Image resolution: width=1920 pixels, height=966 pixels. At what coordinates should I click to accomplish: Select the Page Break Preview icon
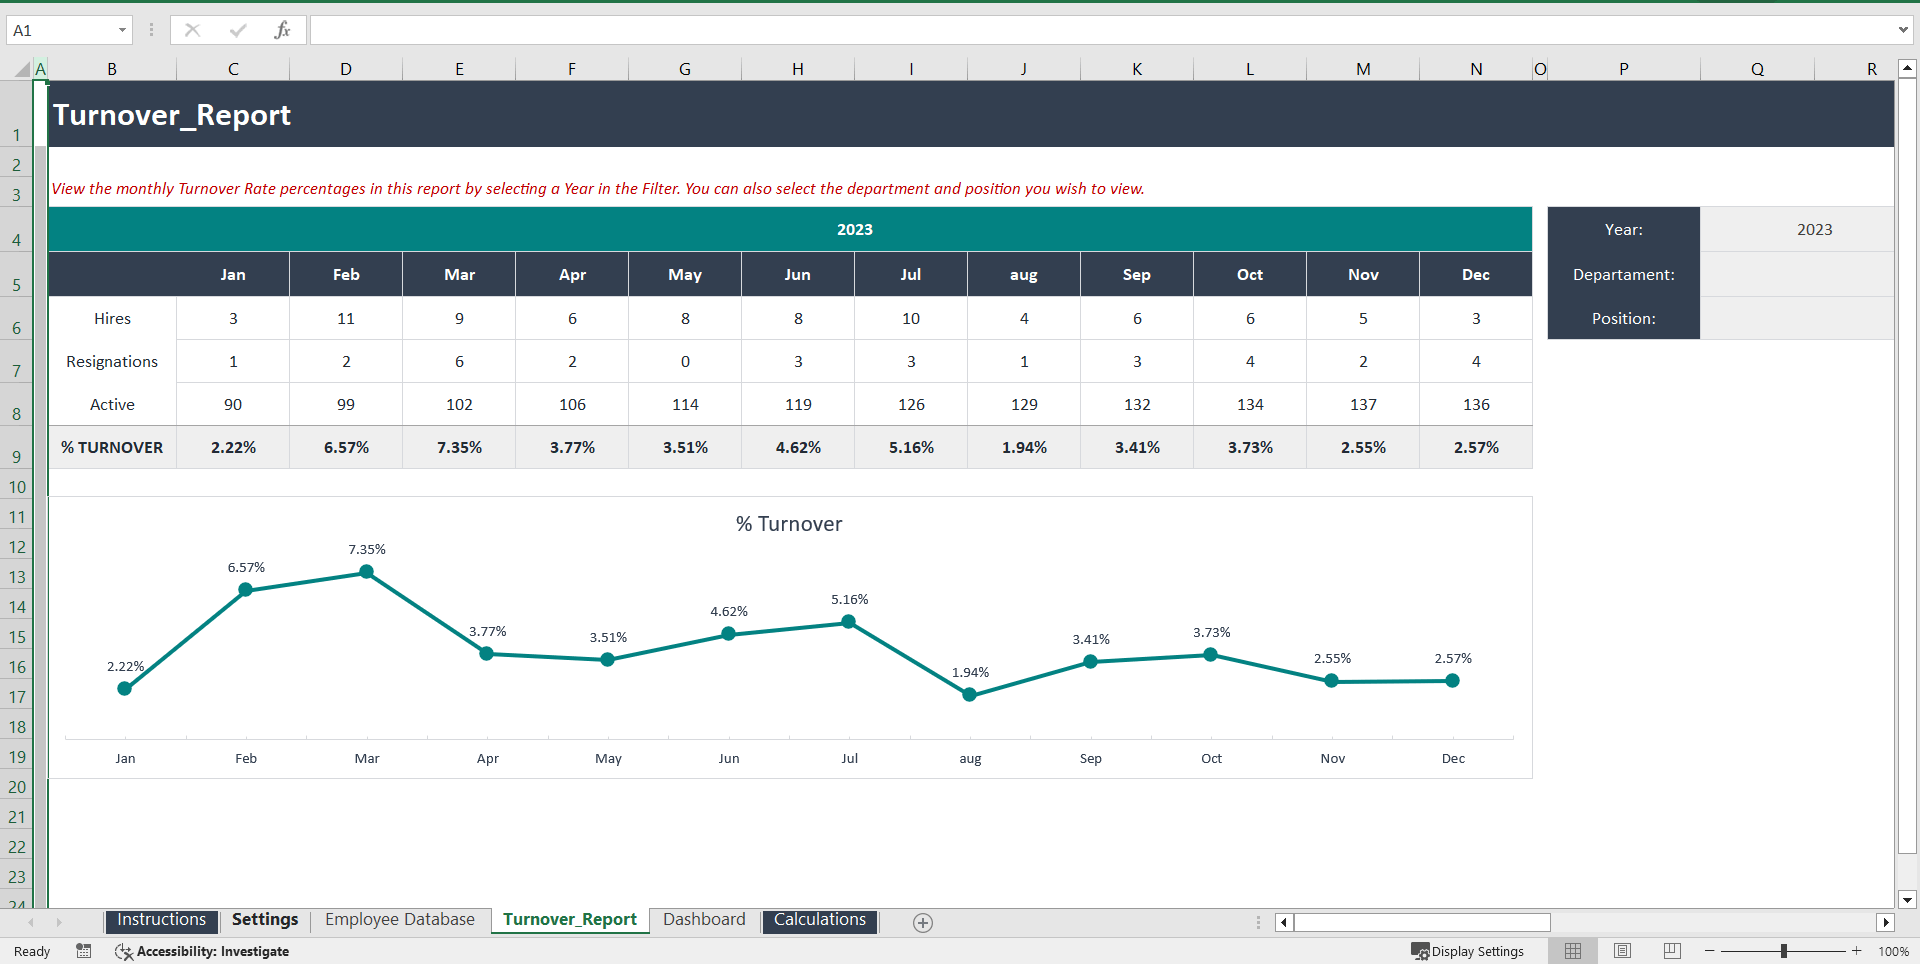1671,951
